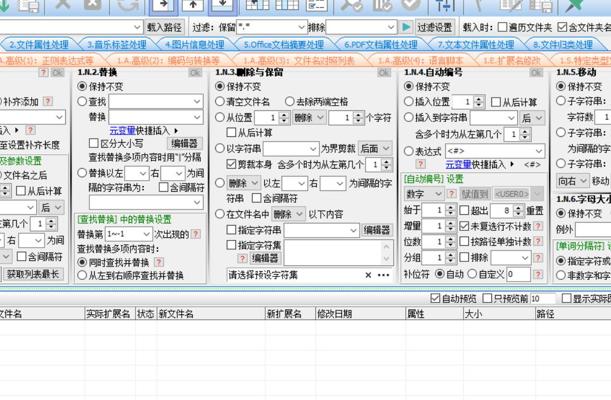Click 元变量 link in replace panel
The image size is (611, 400).
pyautogui.click(x=122, y=130)
